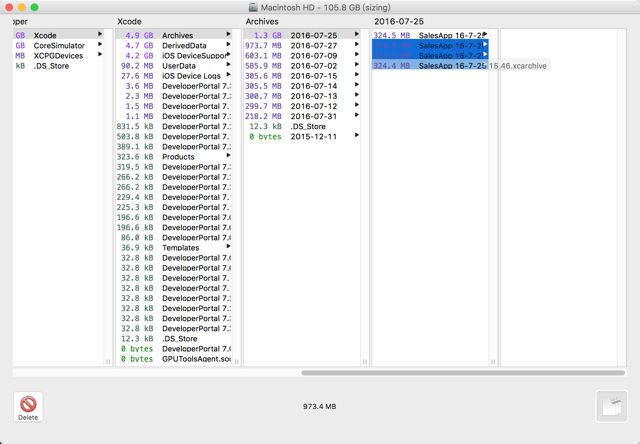Click the resize handle under the 2016-07-25 column
This screenshot has height=444, width=640.
(493, 362)
